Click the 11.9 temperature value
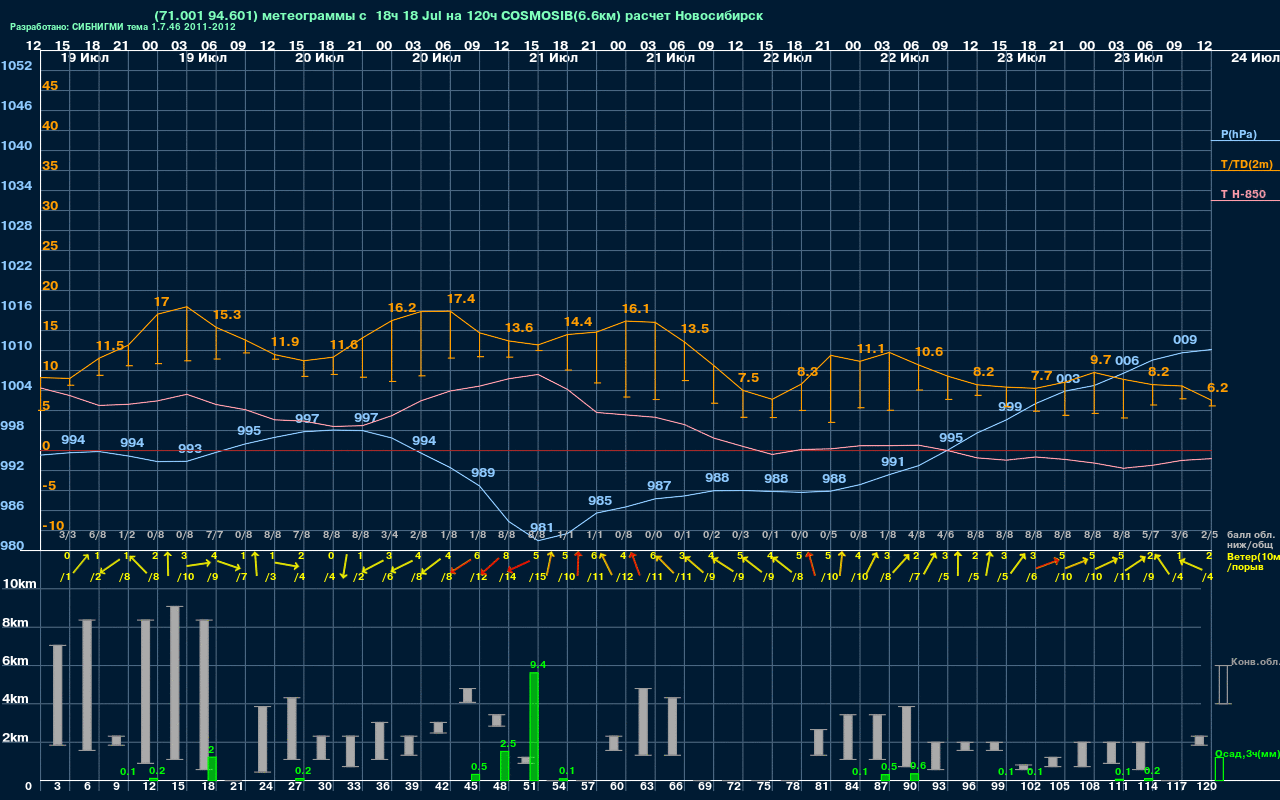This screenshot has height=800, width=1280. click(x=285, y=342)
